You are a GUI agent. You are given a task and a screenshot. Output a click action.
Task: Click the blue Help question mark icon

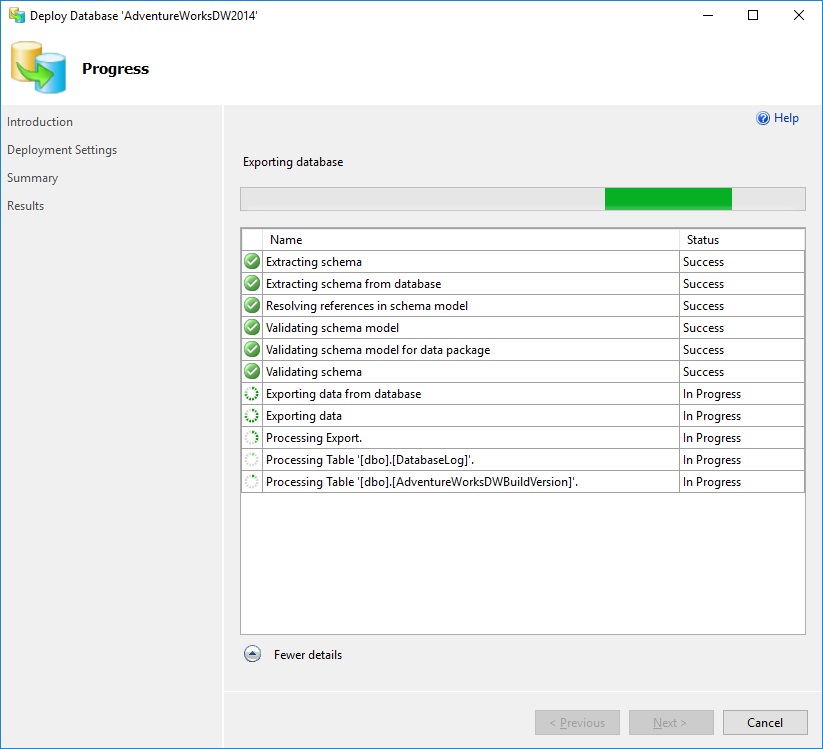763,118
